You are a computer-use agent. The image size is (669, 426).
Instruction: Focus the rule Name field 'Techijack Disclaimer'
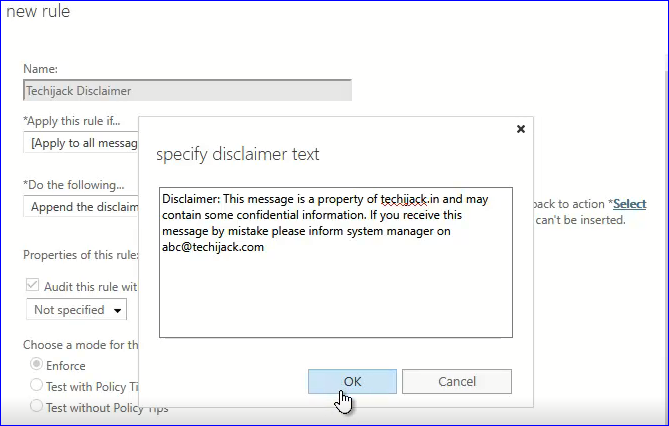click(187, 90)
